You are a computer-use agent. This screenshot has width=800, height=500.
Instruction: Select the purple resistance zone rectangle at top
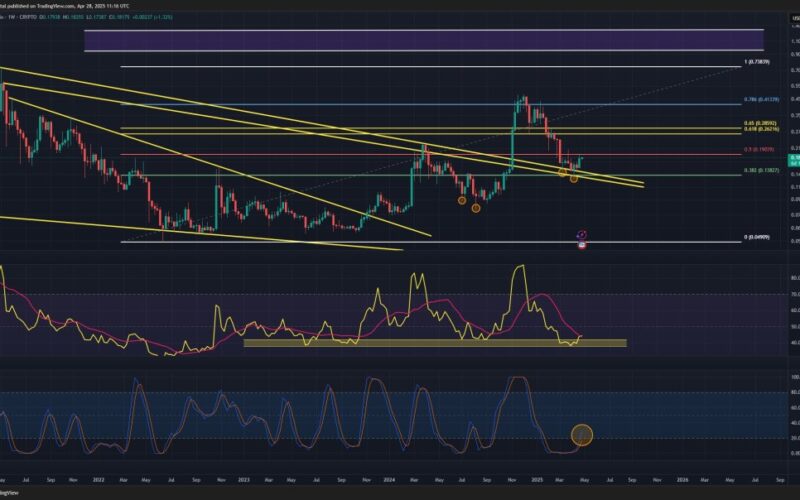click(x=424, y=40)
